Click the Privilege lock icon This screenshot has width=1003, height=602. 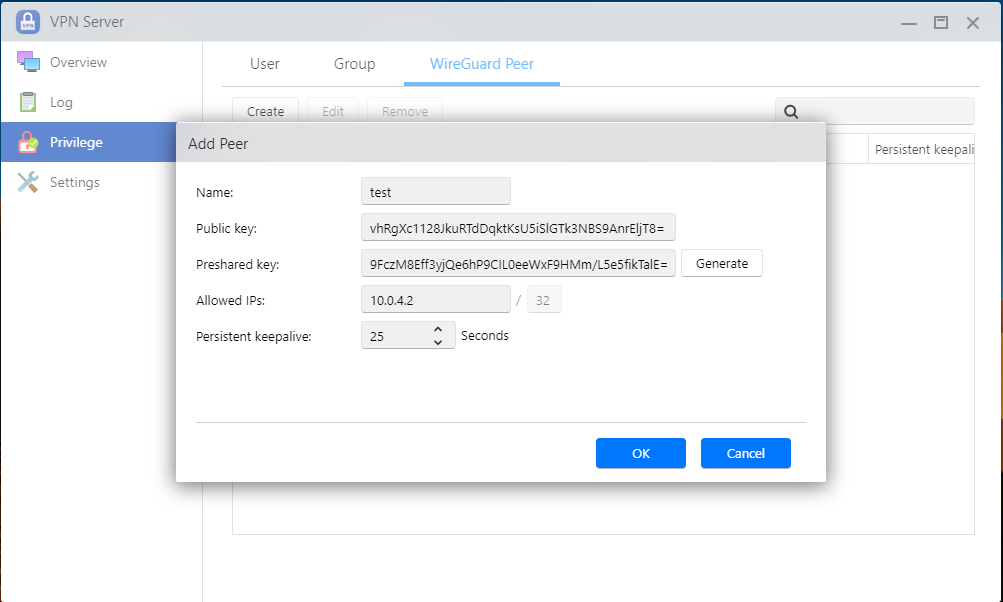[28, 142]
